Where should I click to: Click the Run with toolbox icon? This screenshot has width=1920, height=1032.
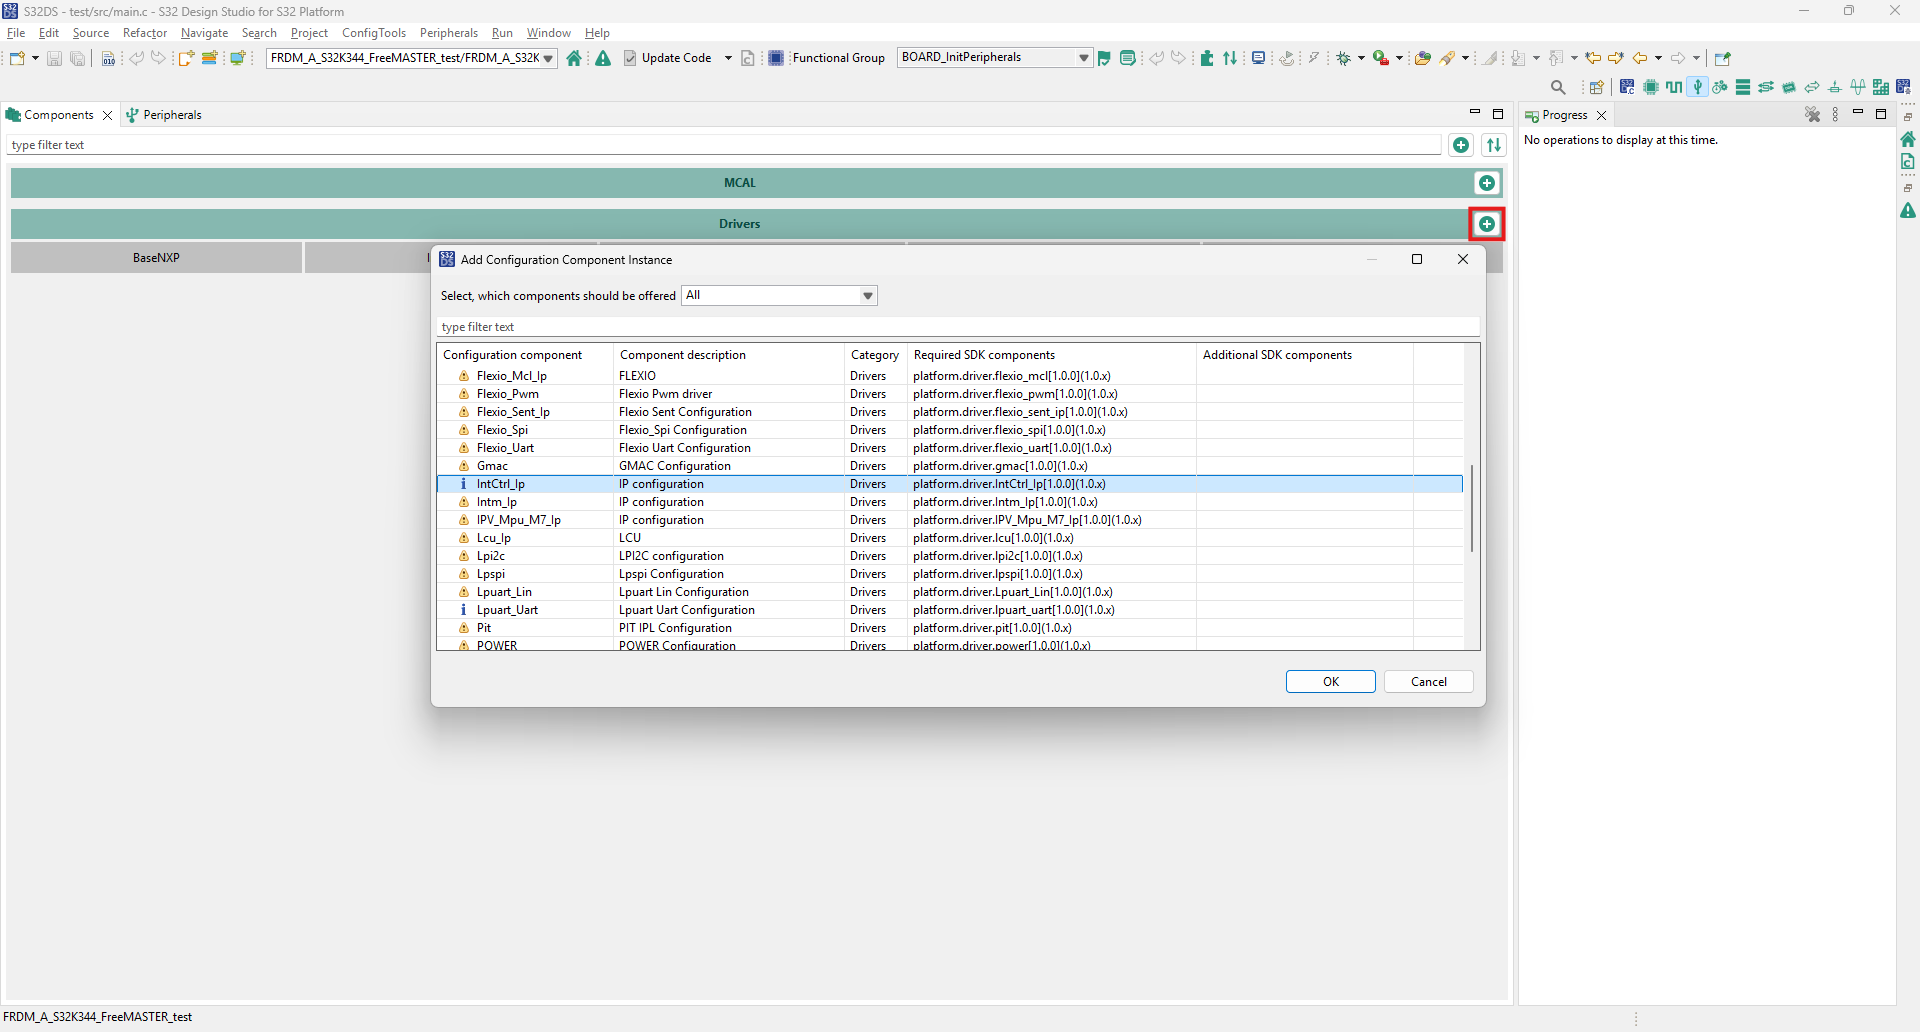[x=1381, y=58]
